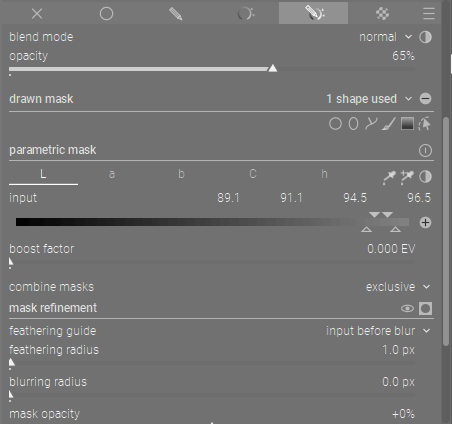Open the feathering guide dropdown

pos(378,331)
